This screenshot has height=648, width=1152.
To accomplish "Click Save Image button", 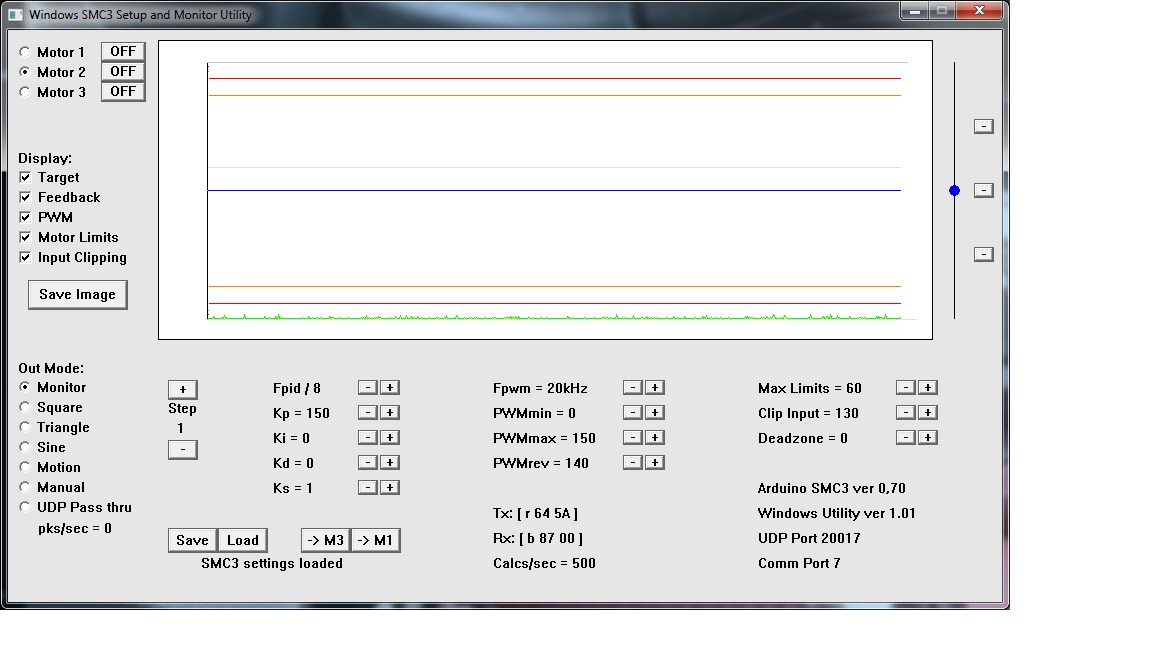I will (x=77, y=294).
